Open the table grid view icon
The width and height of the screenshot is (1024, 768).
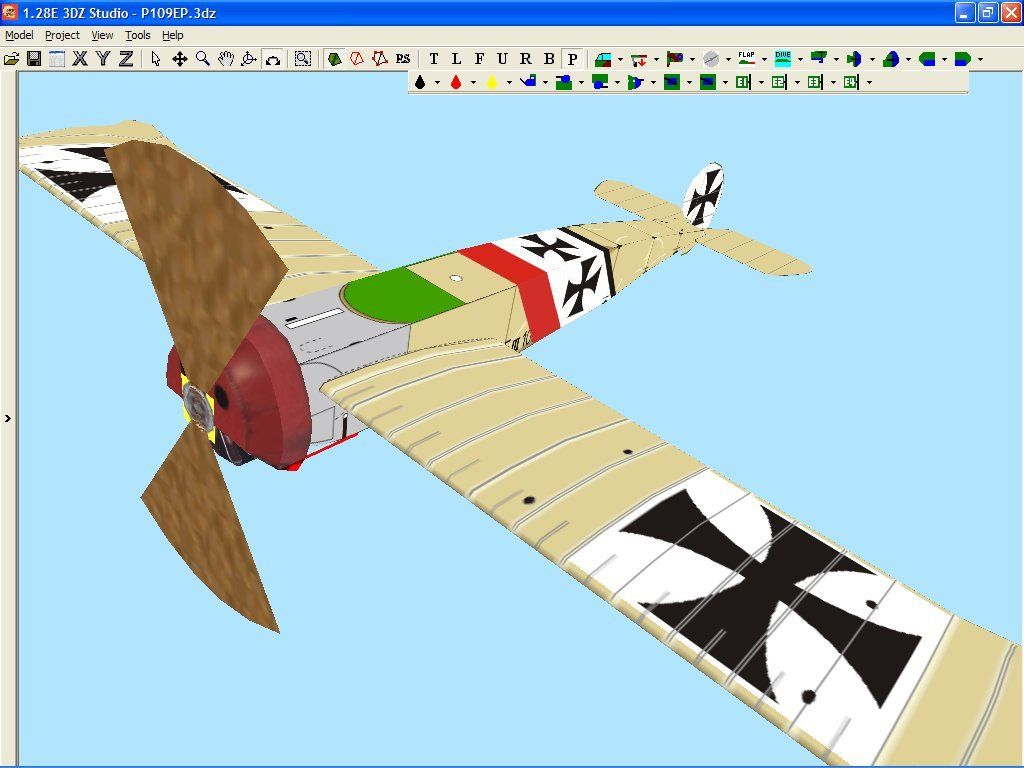point(57,59)
